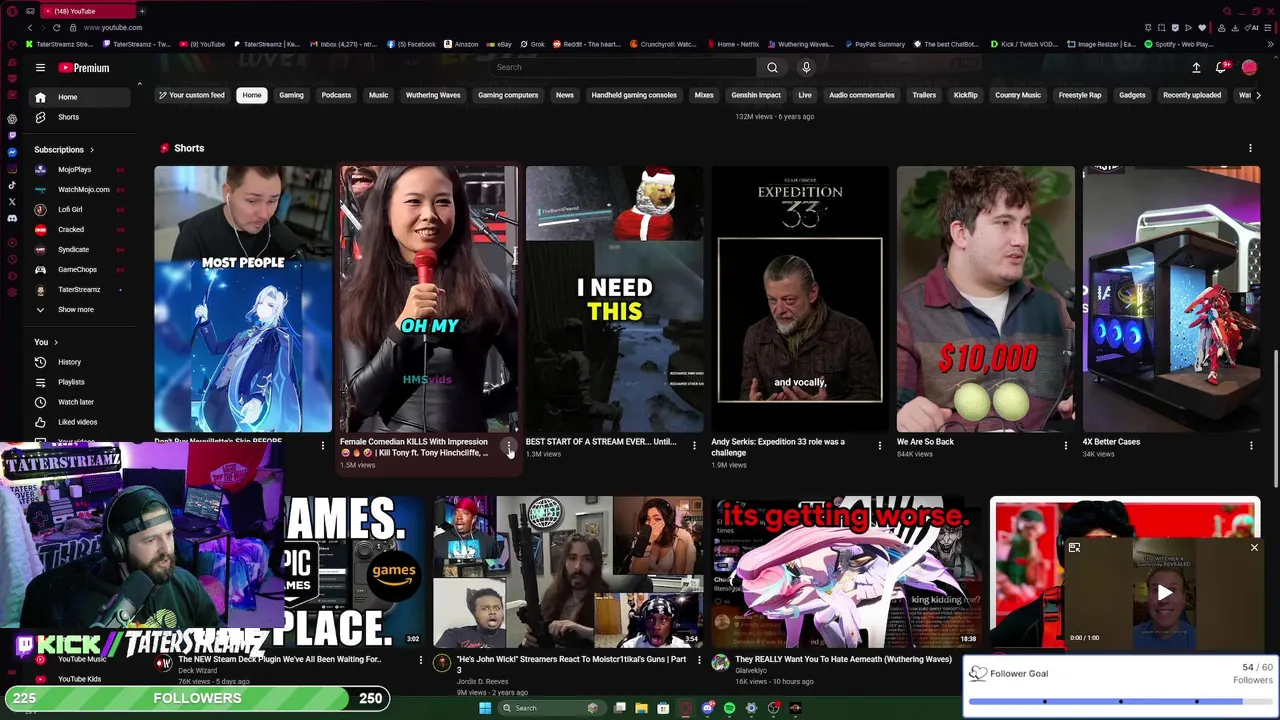
Task: Open the Expedition 33 Andy Serkis short thumbnail
Action: tap(800, 299)
